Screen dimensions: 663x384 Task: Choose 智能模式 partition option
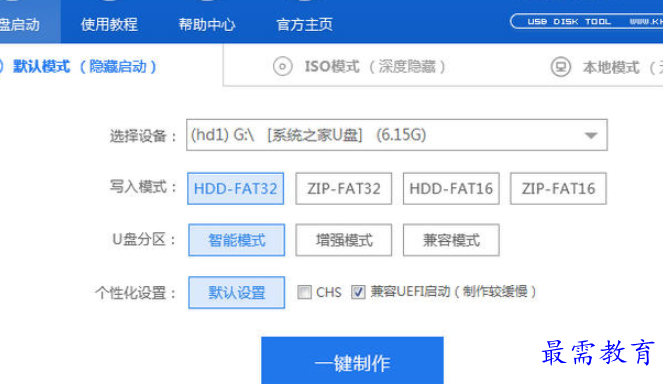coord(236,240)
